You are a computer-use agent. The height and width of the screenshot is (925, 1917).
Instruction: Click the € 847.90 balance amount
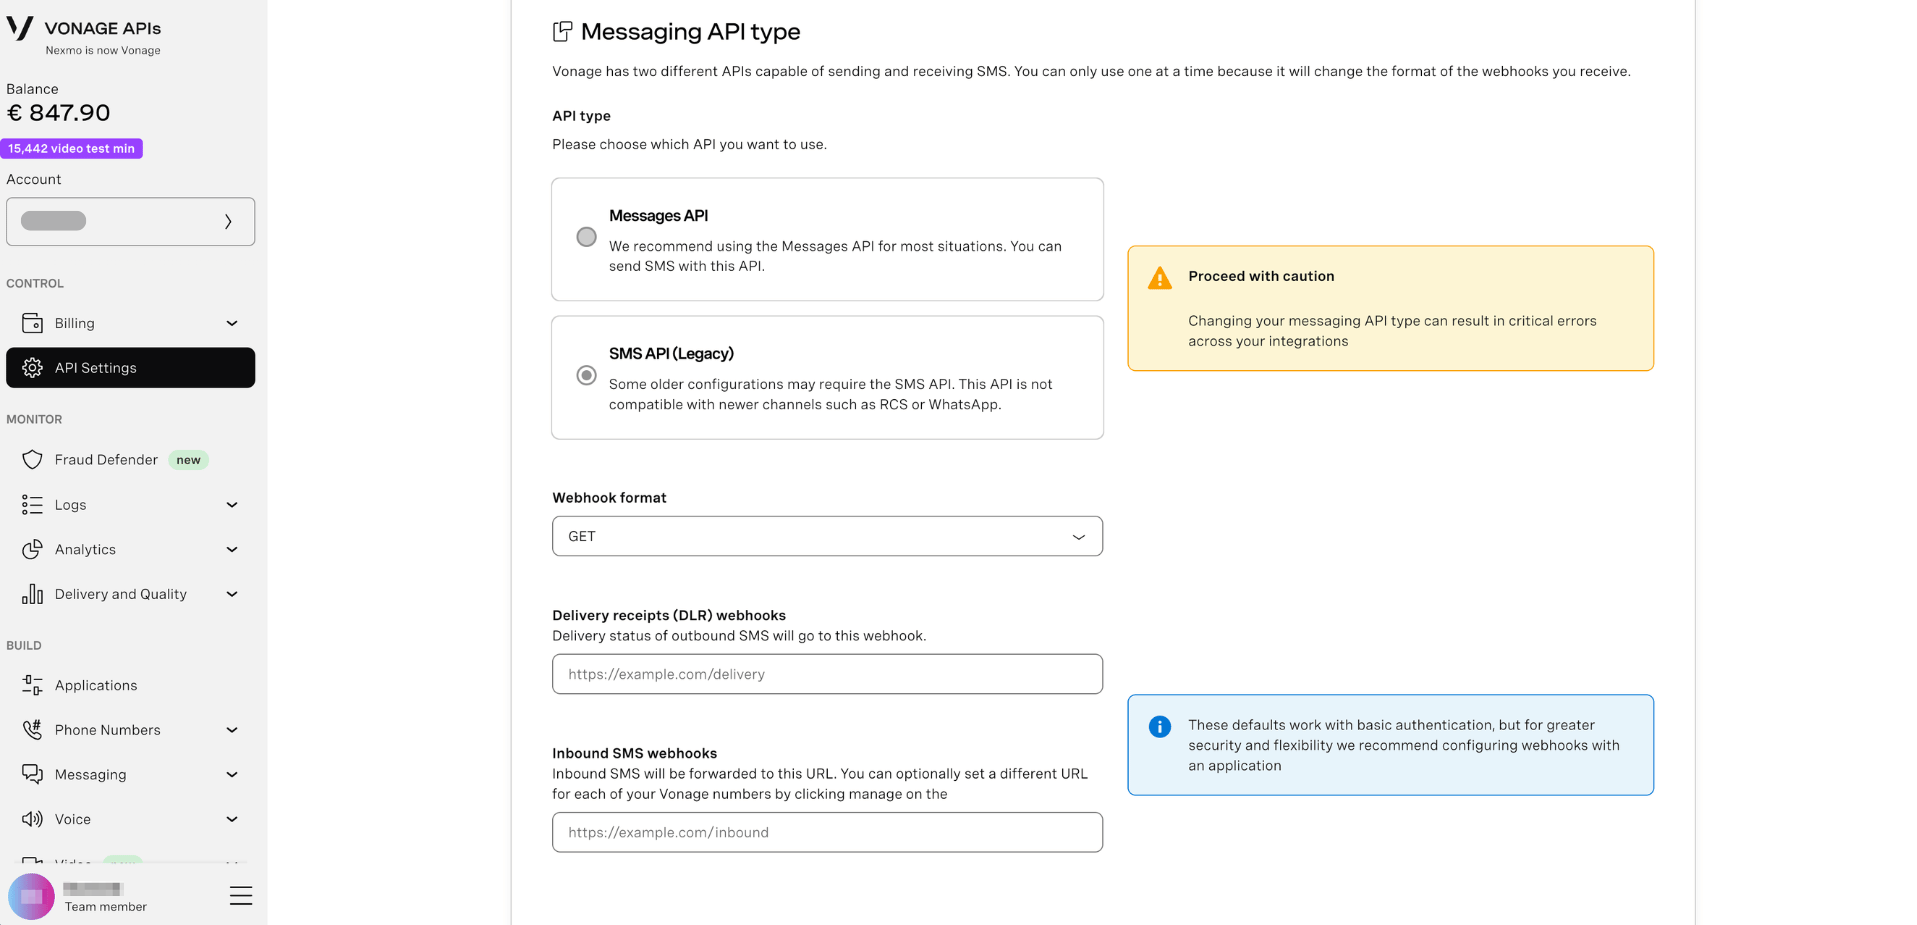pos(58,113)
